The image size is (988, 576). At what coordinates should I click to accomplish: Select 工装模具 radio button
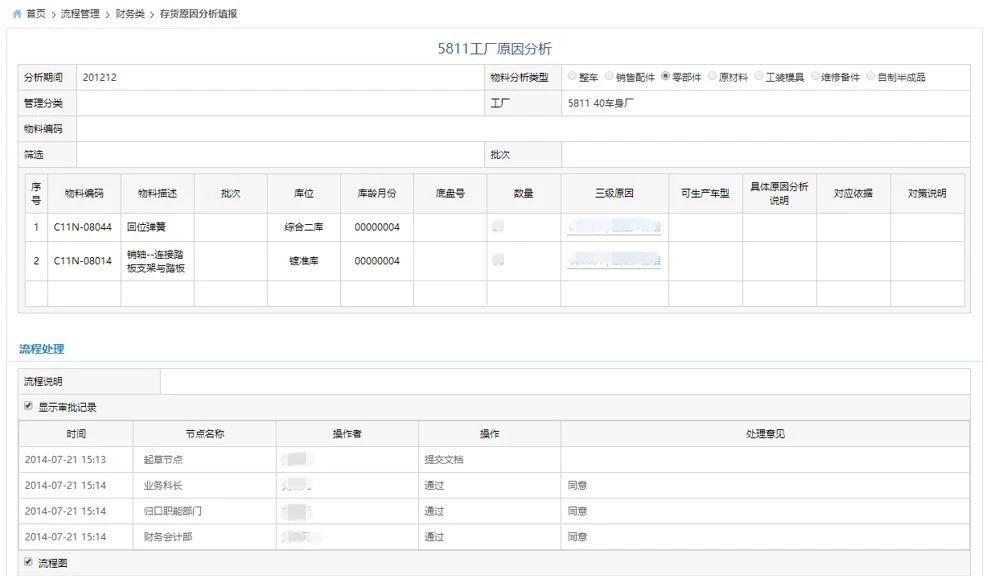pos(759,77)
